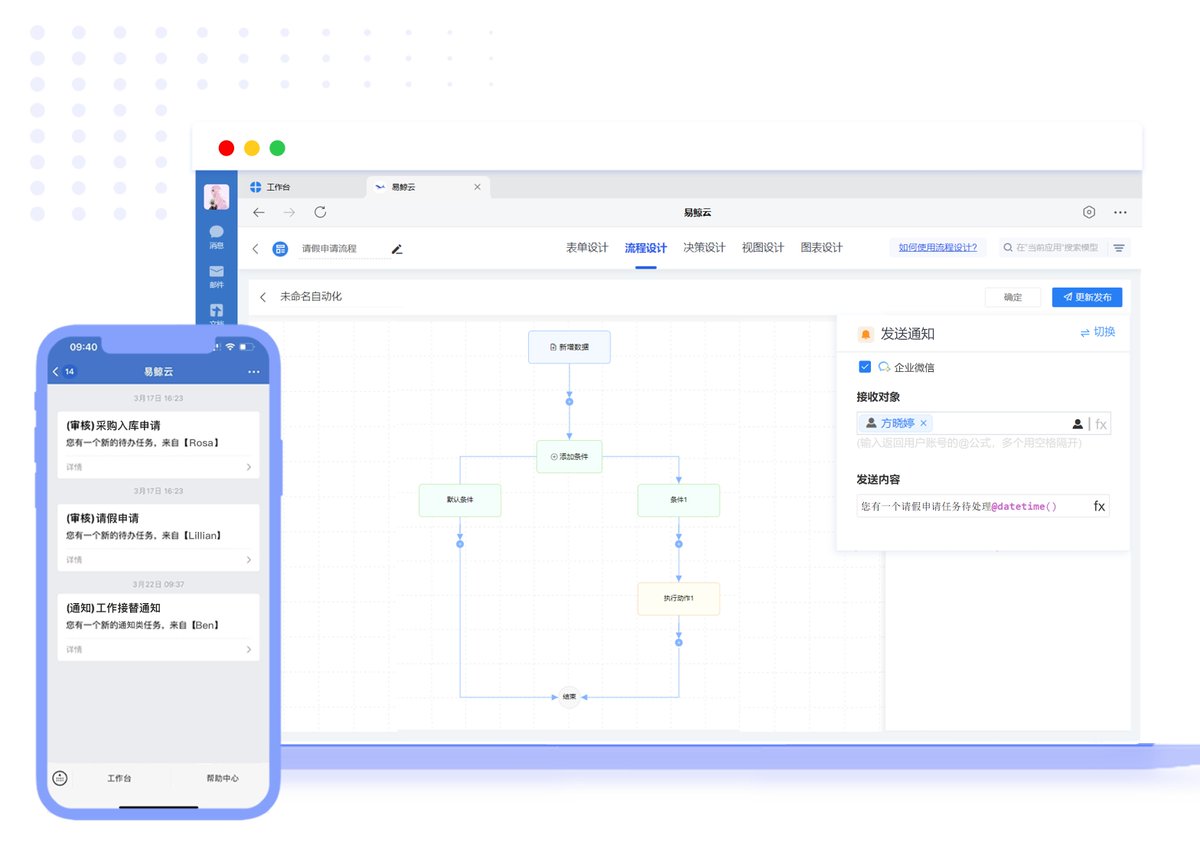The image size is (1200, 848).
Task: Switch to the 图表设计 tab
Action: 822,248
